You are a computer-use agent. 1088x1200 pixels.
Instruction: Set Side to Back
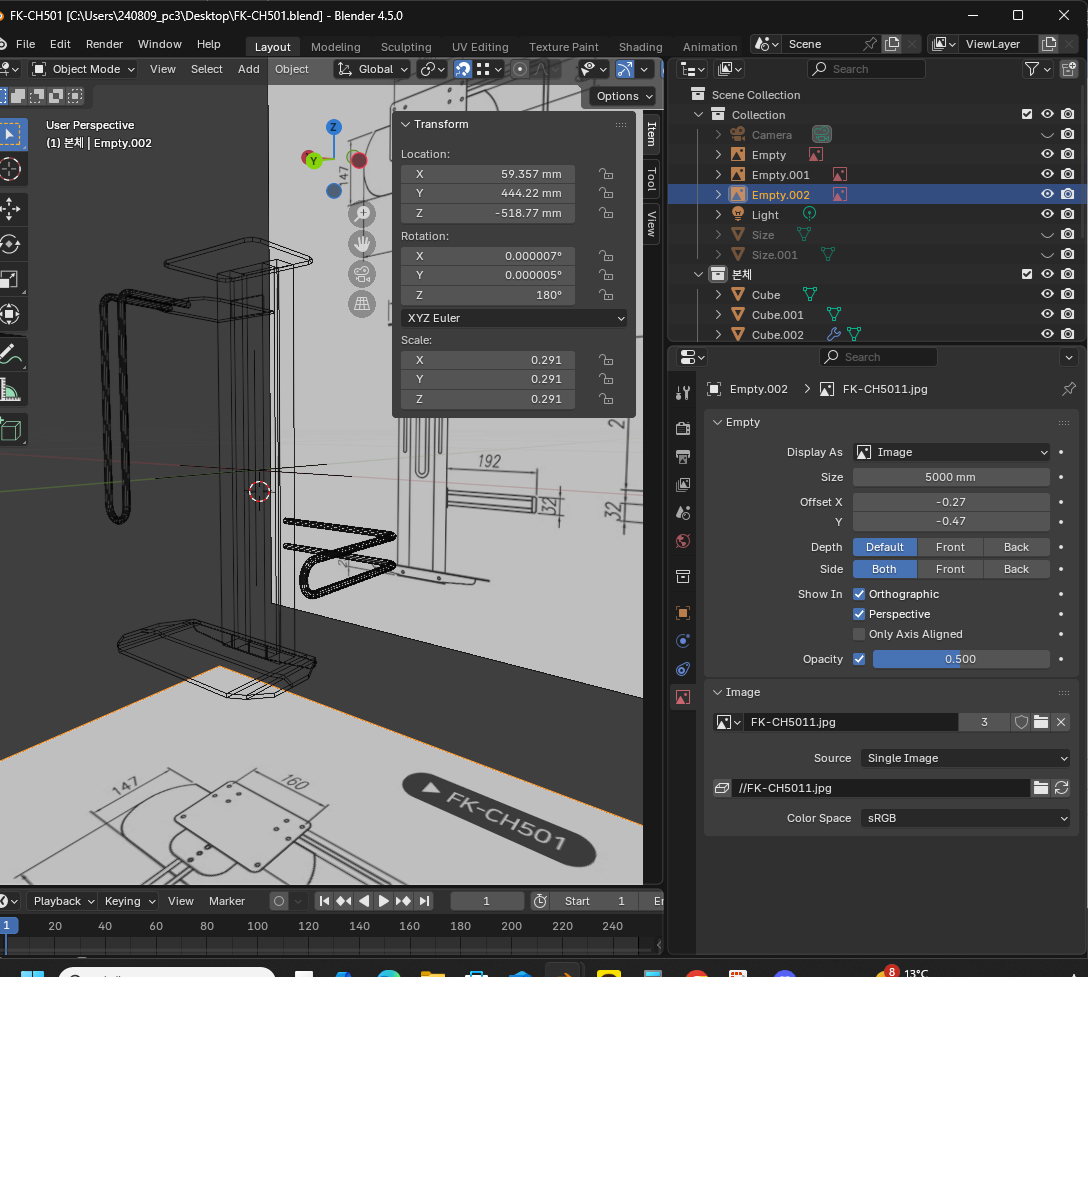[x=1016, y=569]
